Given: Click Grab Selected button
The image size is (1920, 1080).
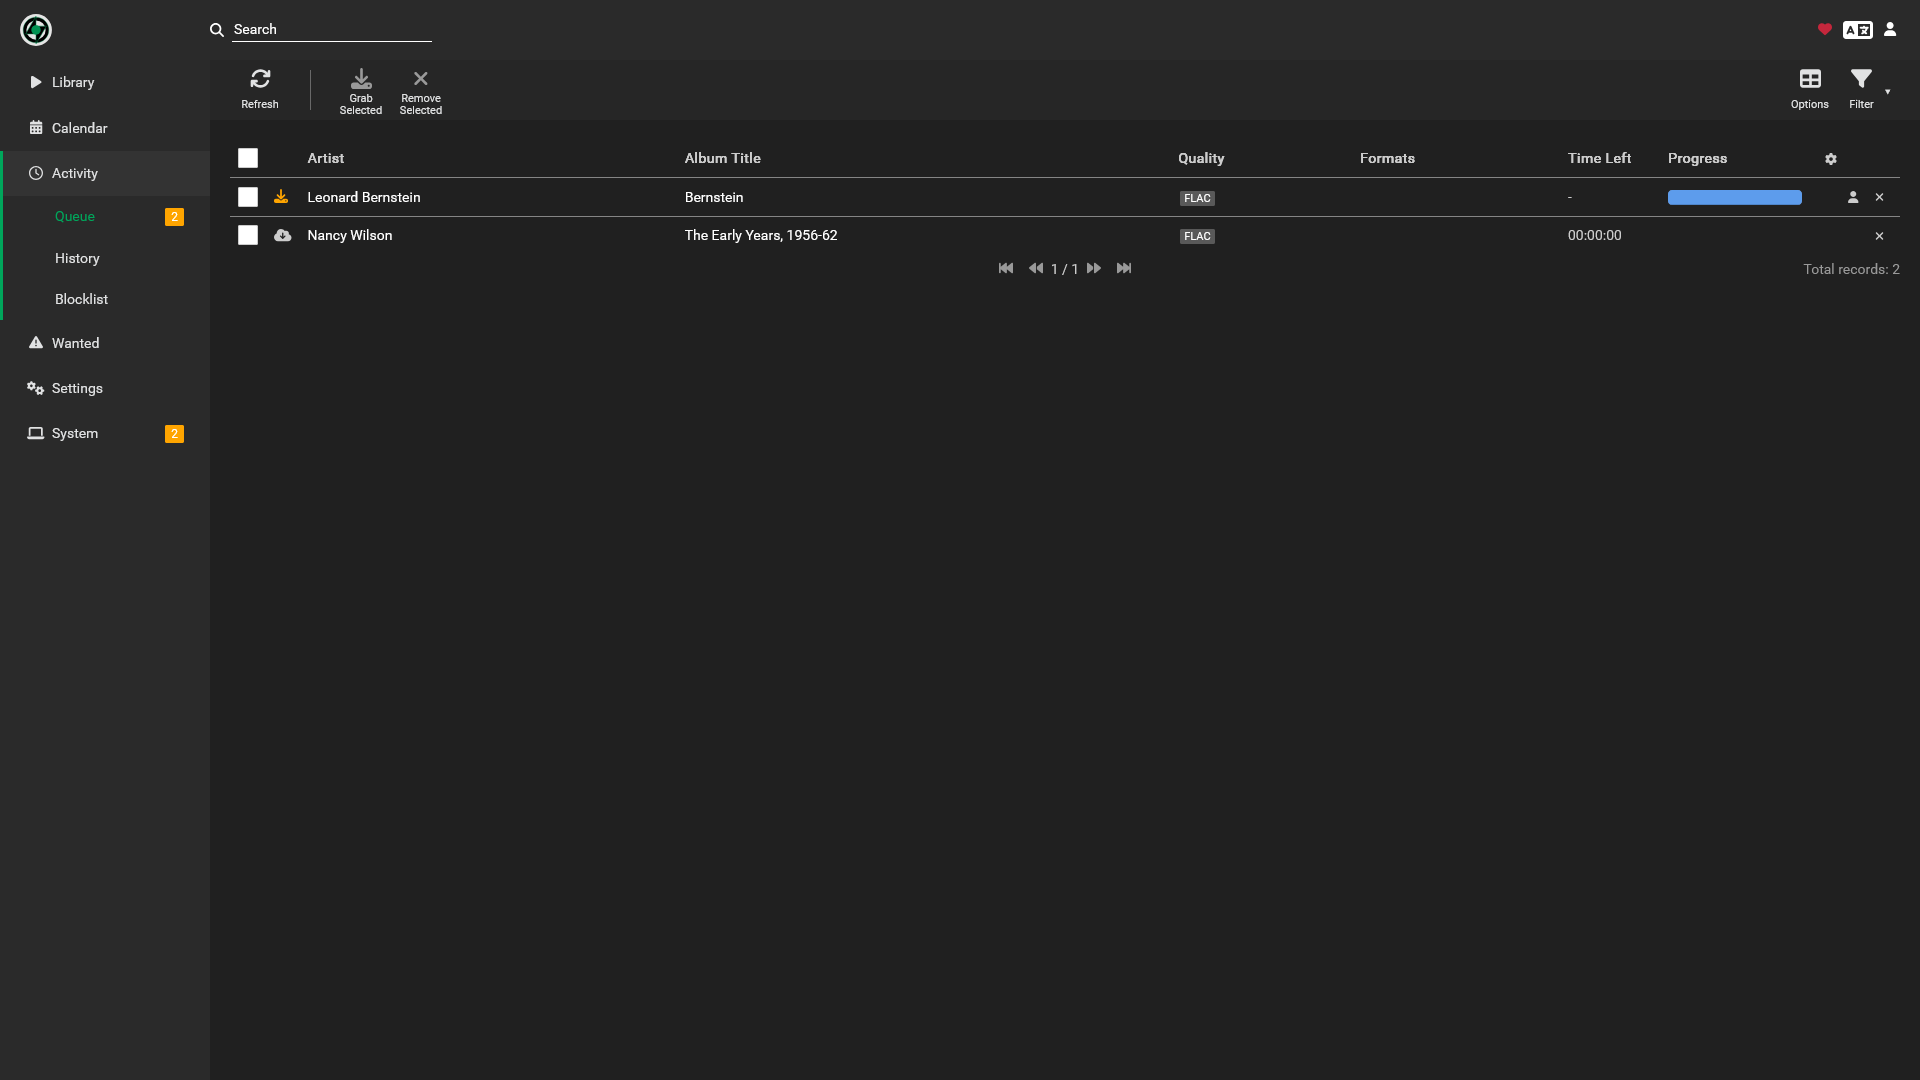Looking at the screenshot, I should [361, 90].
